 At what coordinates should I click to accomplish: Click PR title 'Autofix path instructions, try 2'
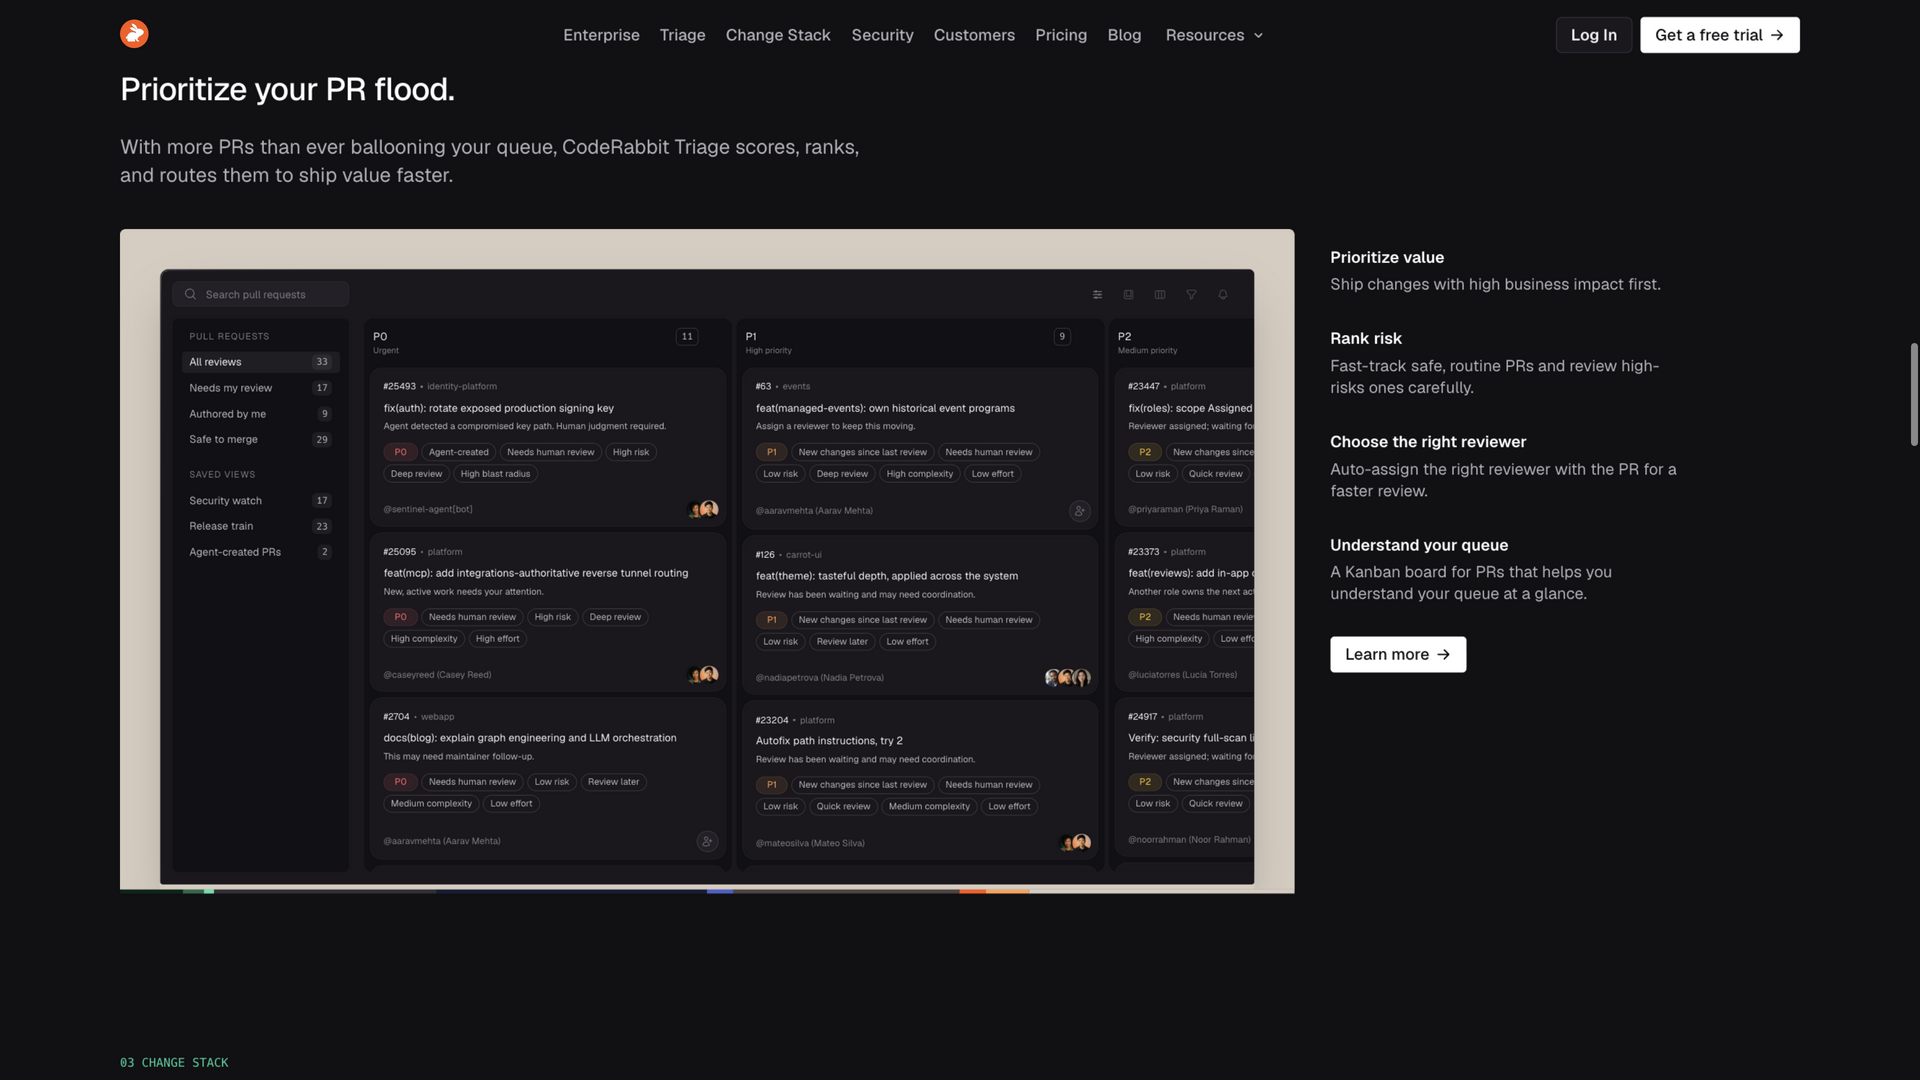point(828,741)
